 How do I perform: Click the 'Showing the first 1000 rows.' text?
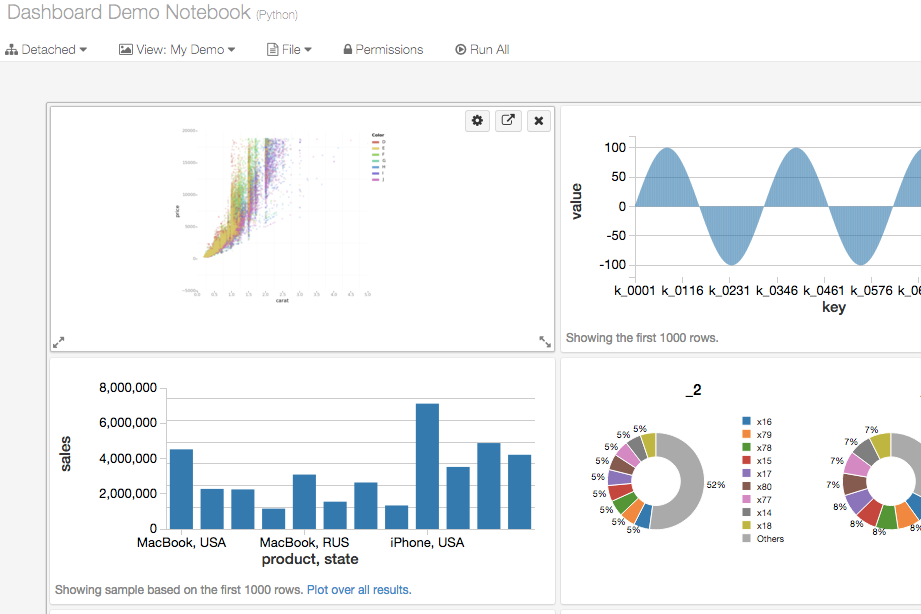[642, 338]
